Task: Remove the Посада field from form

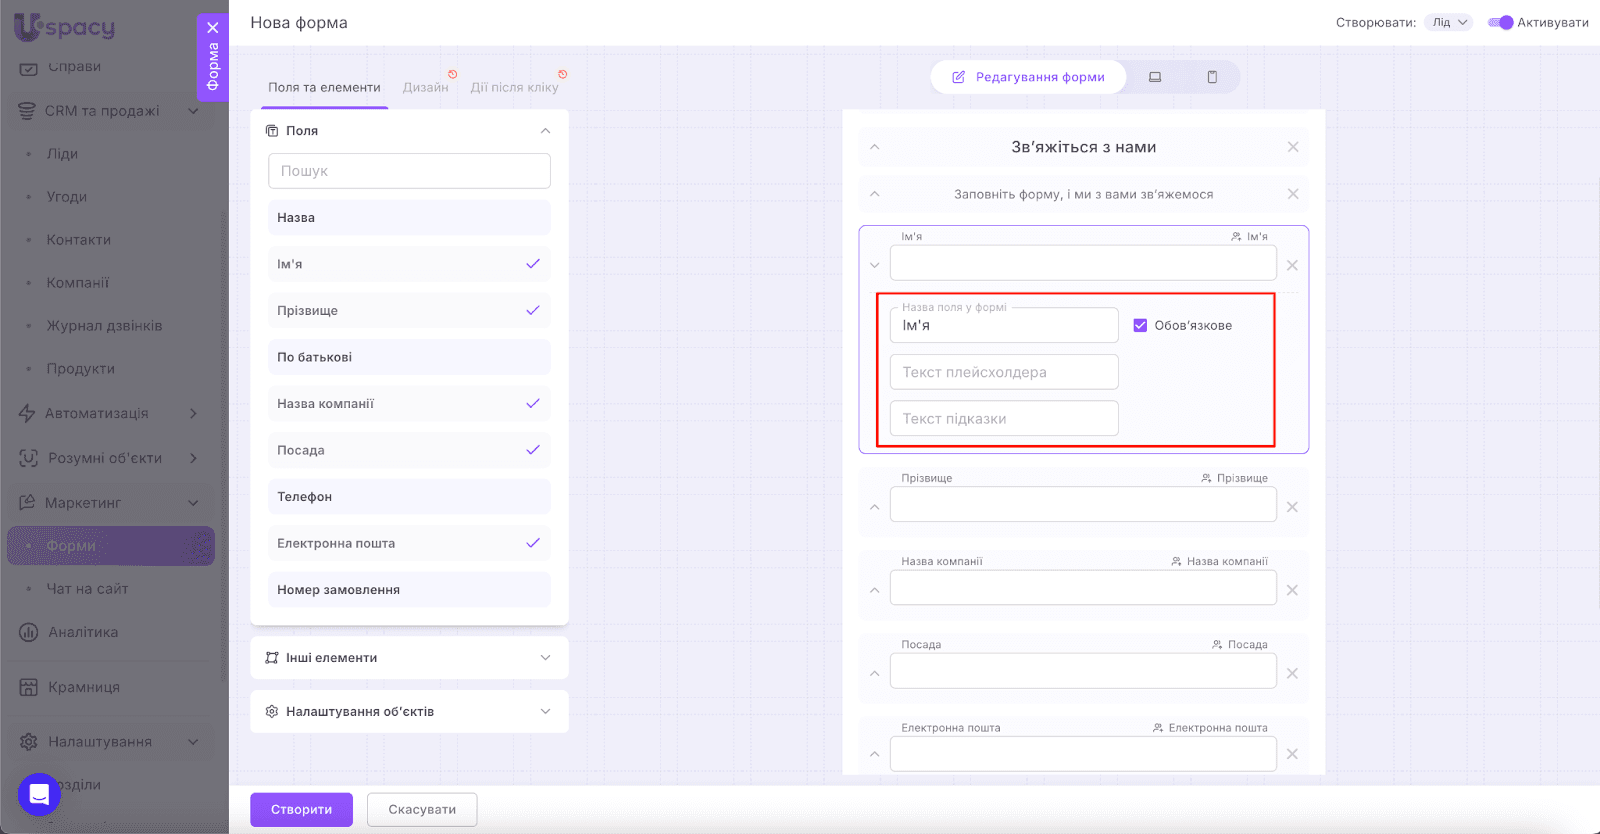Action: click(x=1292, y=673)
